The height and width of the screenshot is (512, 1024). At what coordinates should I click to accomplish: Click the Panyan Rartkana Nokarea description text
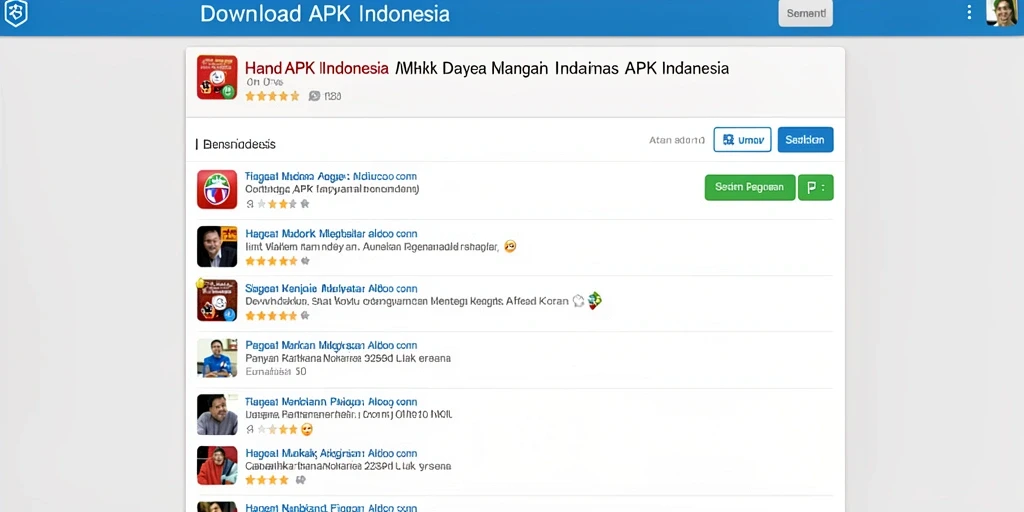[x=347, y=358]
